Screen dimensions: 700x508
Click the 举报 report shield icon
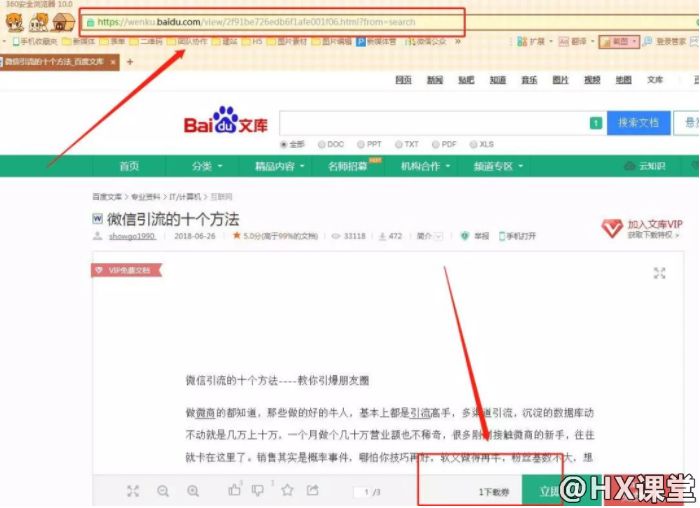tap(465, 236)
